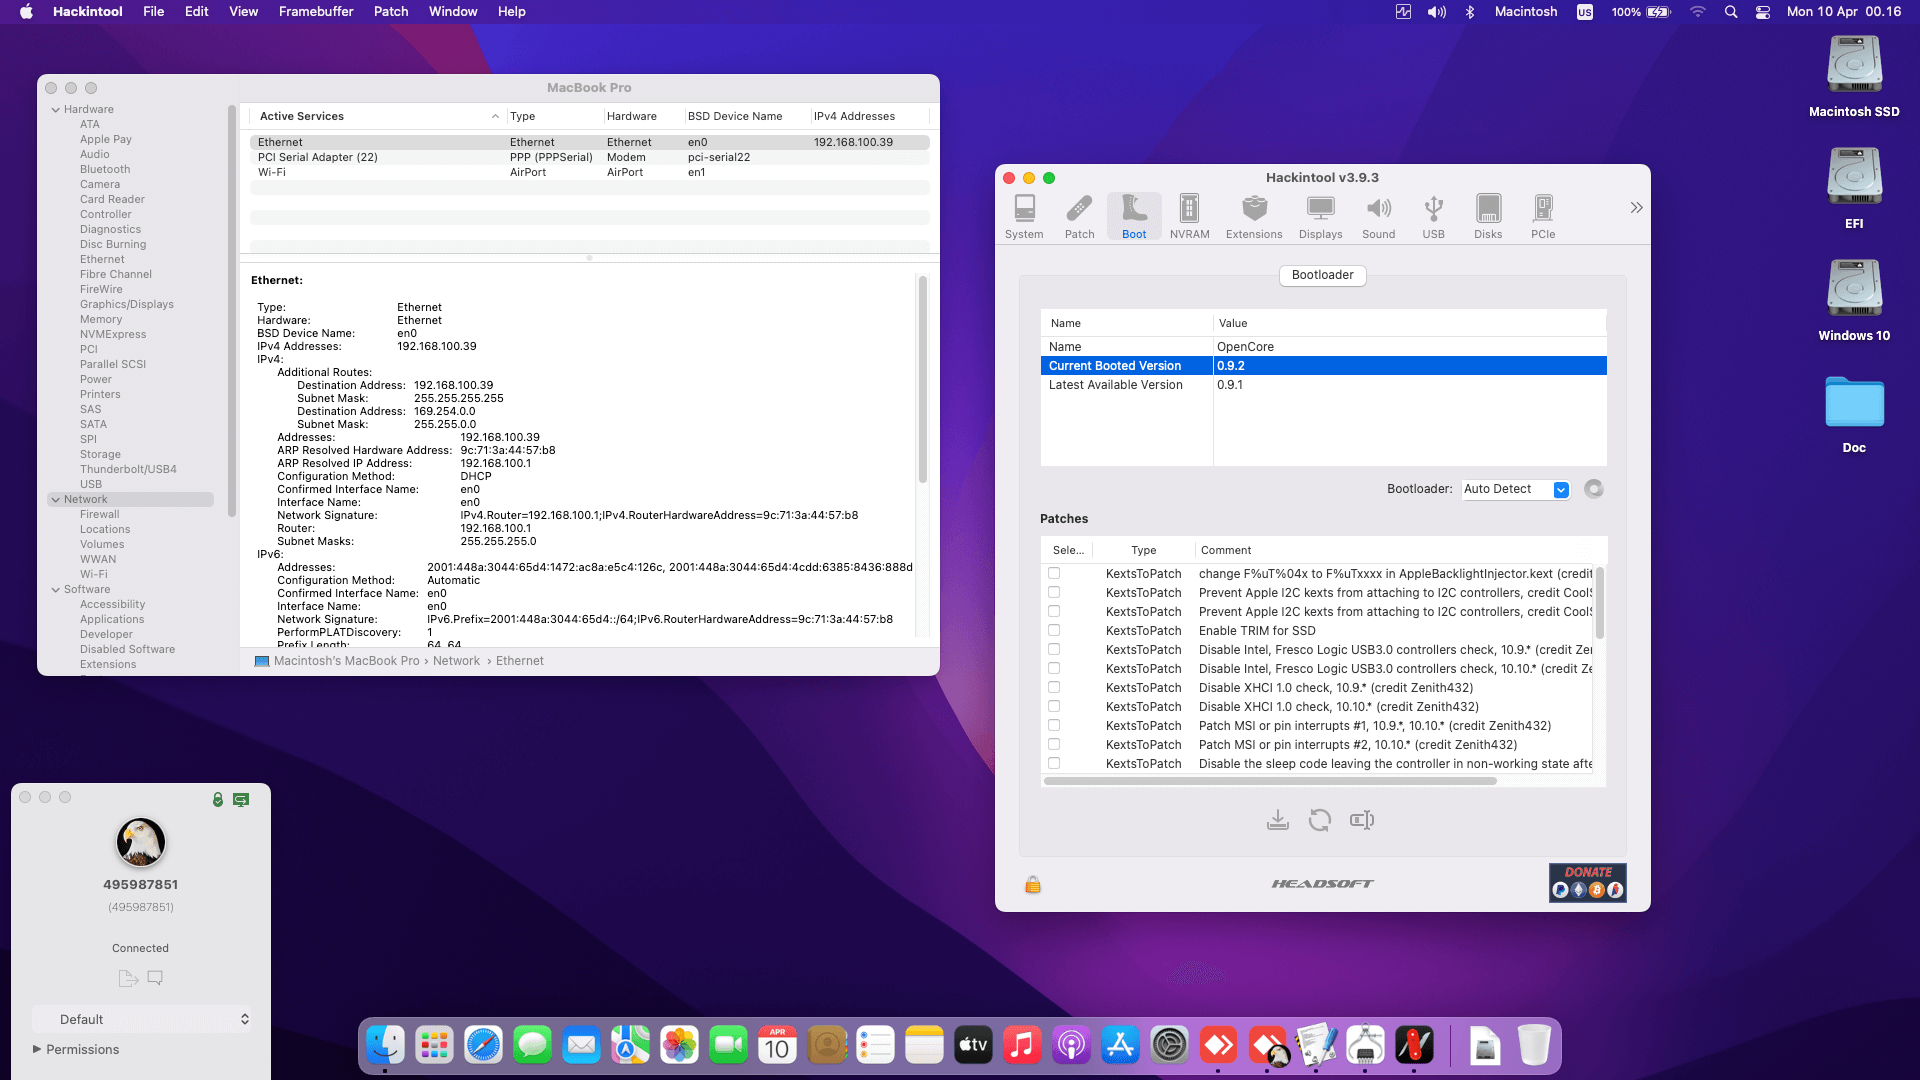Open the Window menu
Viewport: 1920px width, 1080px height.
pos(453,12)
